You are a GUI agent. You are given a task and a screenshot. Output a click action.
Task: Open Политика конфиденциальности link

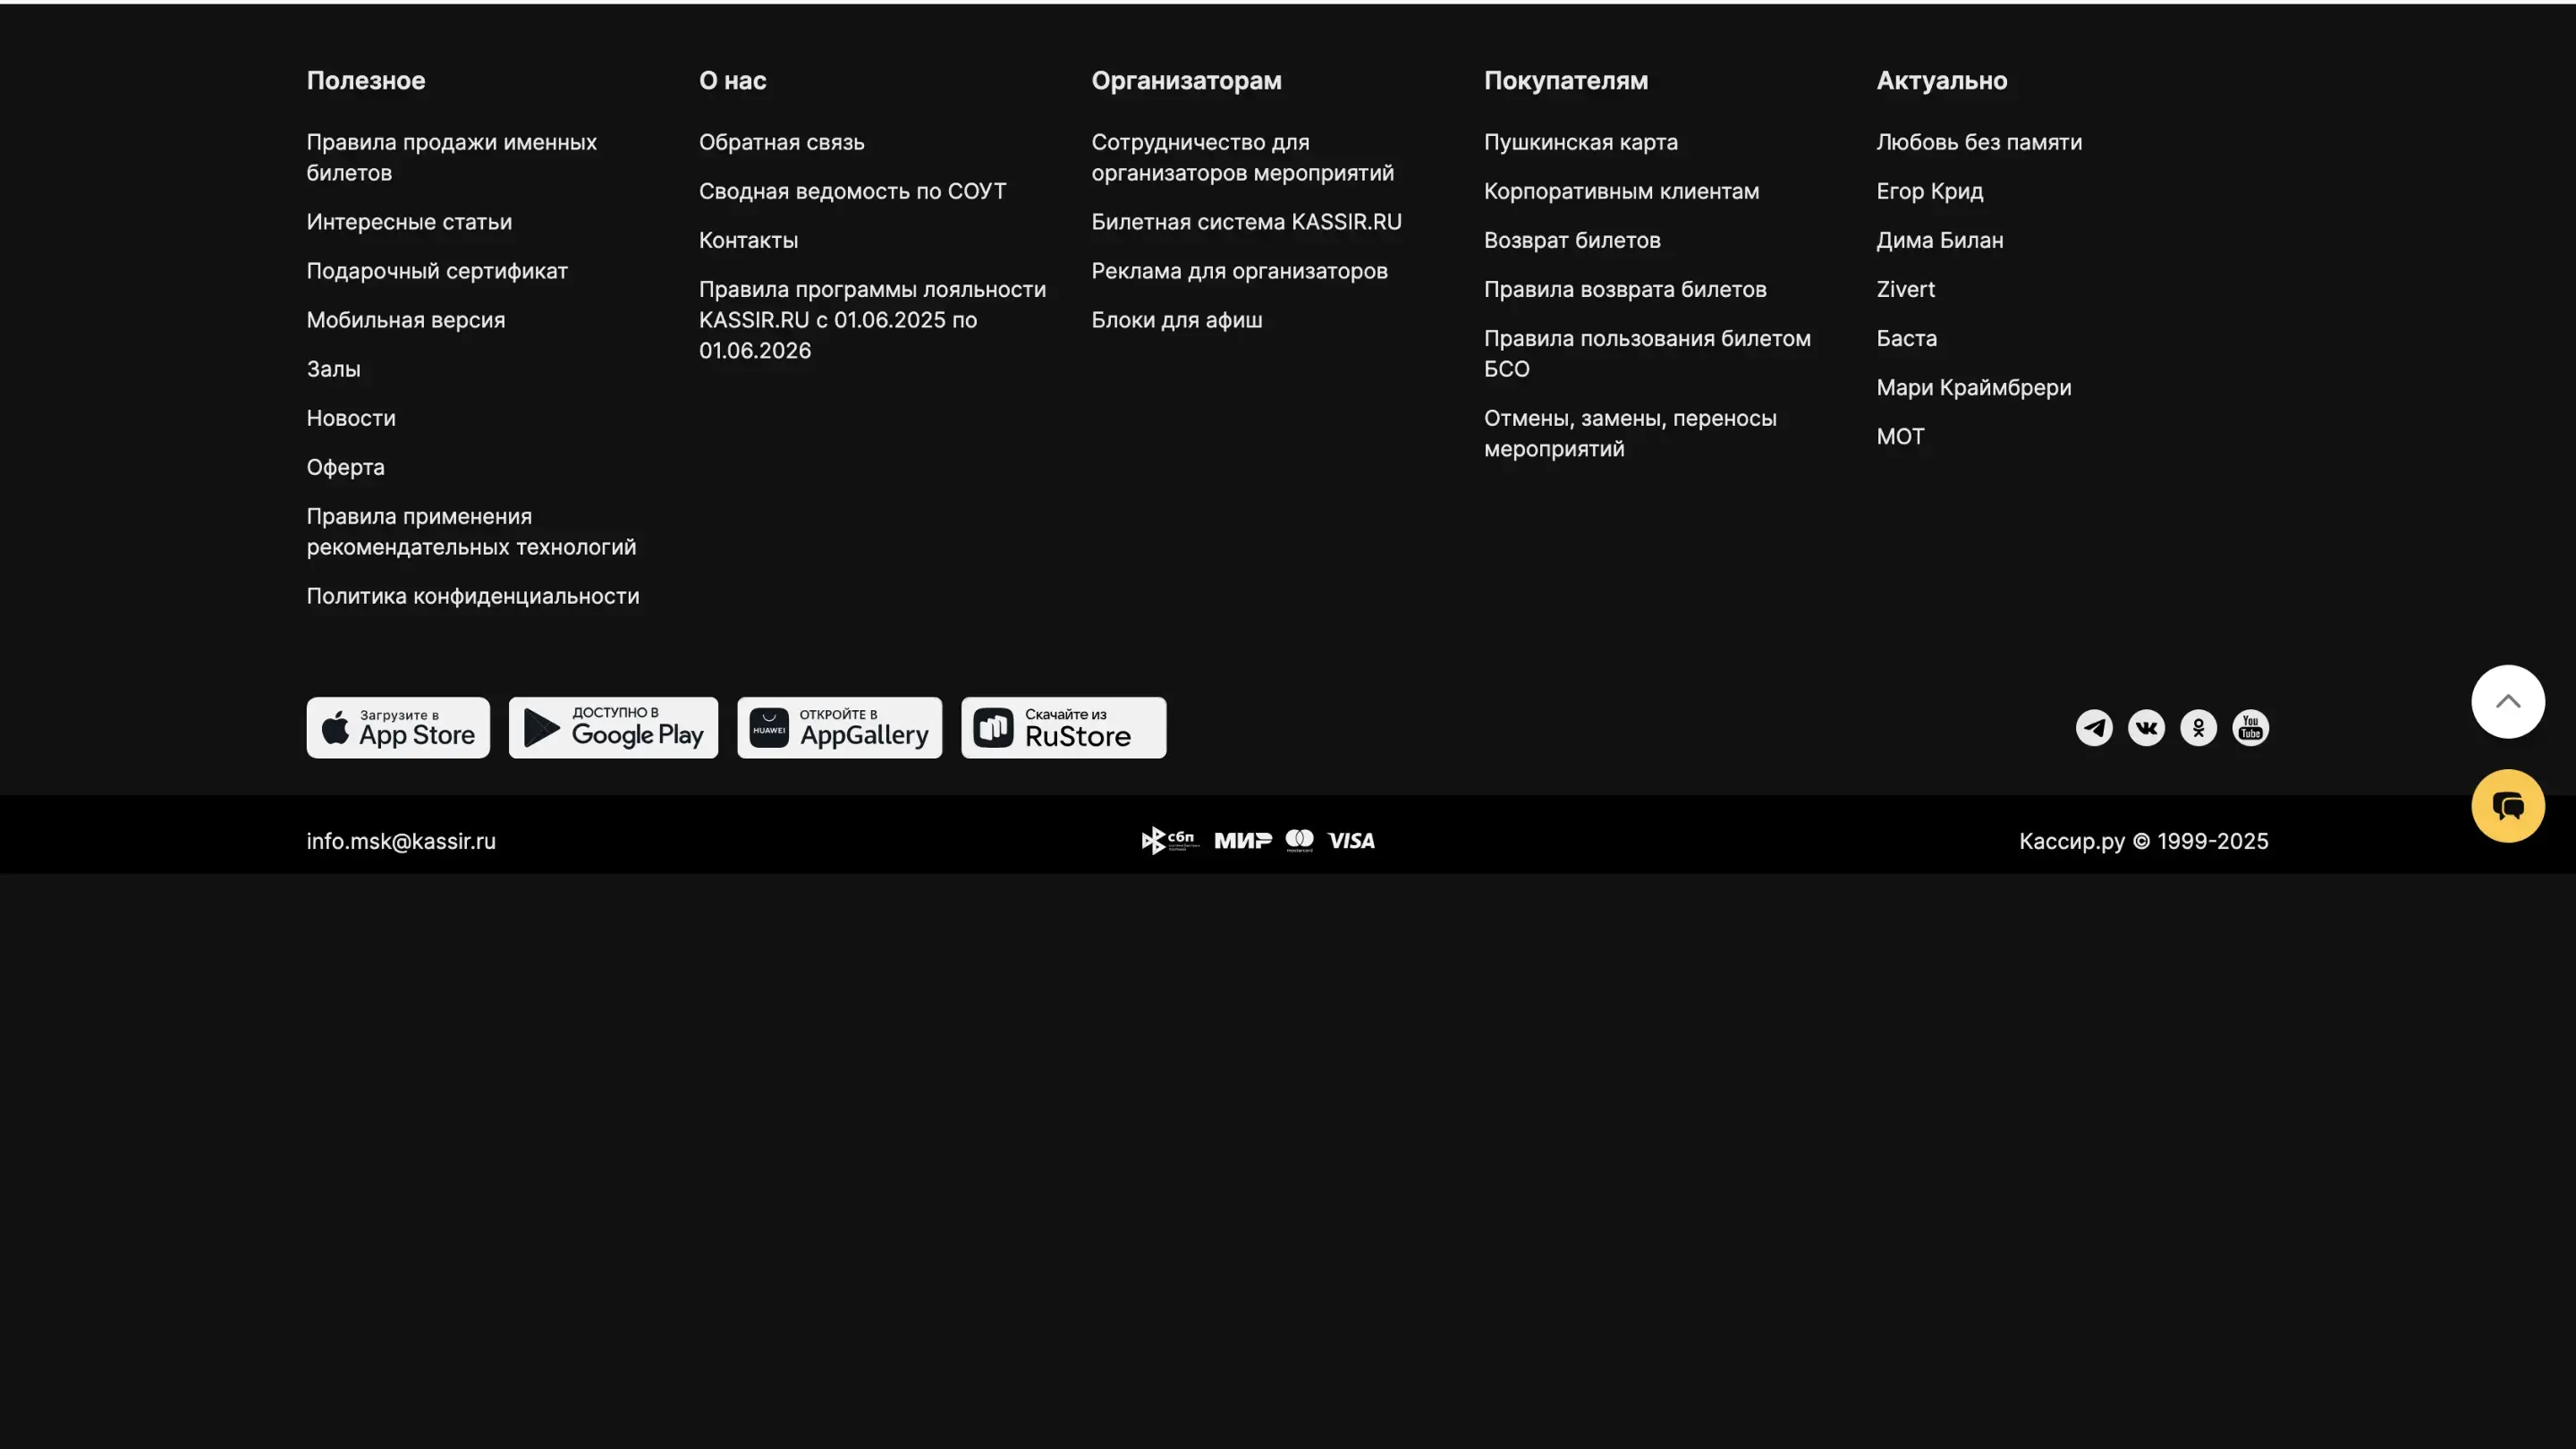[x=472, y=596]
